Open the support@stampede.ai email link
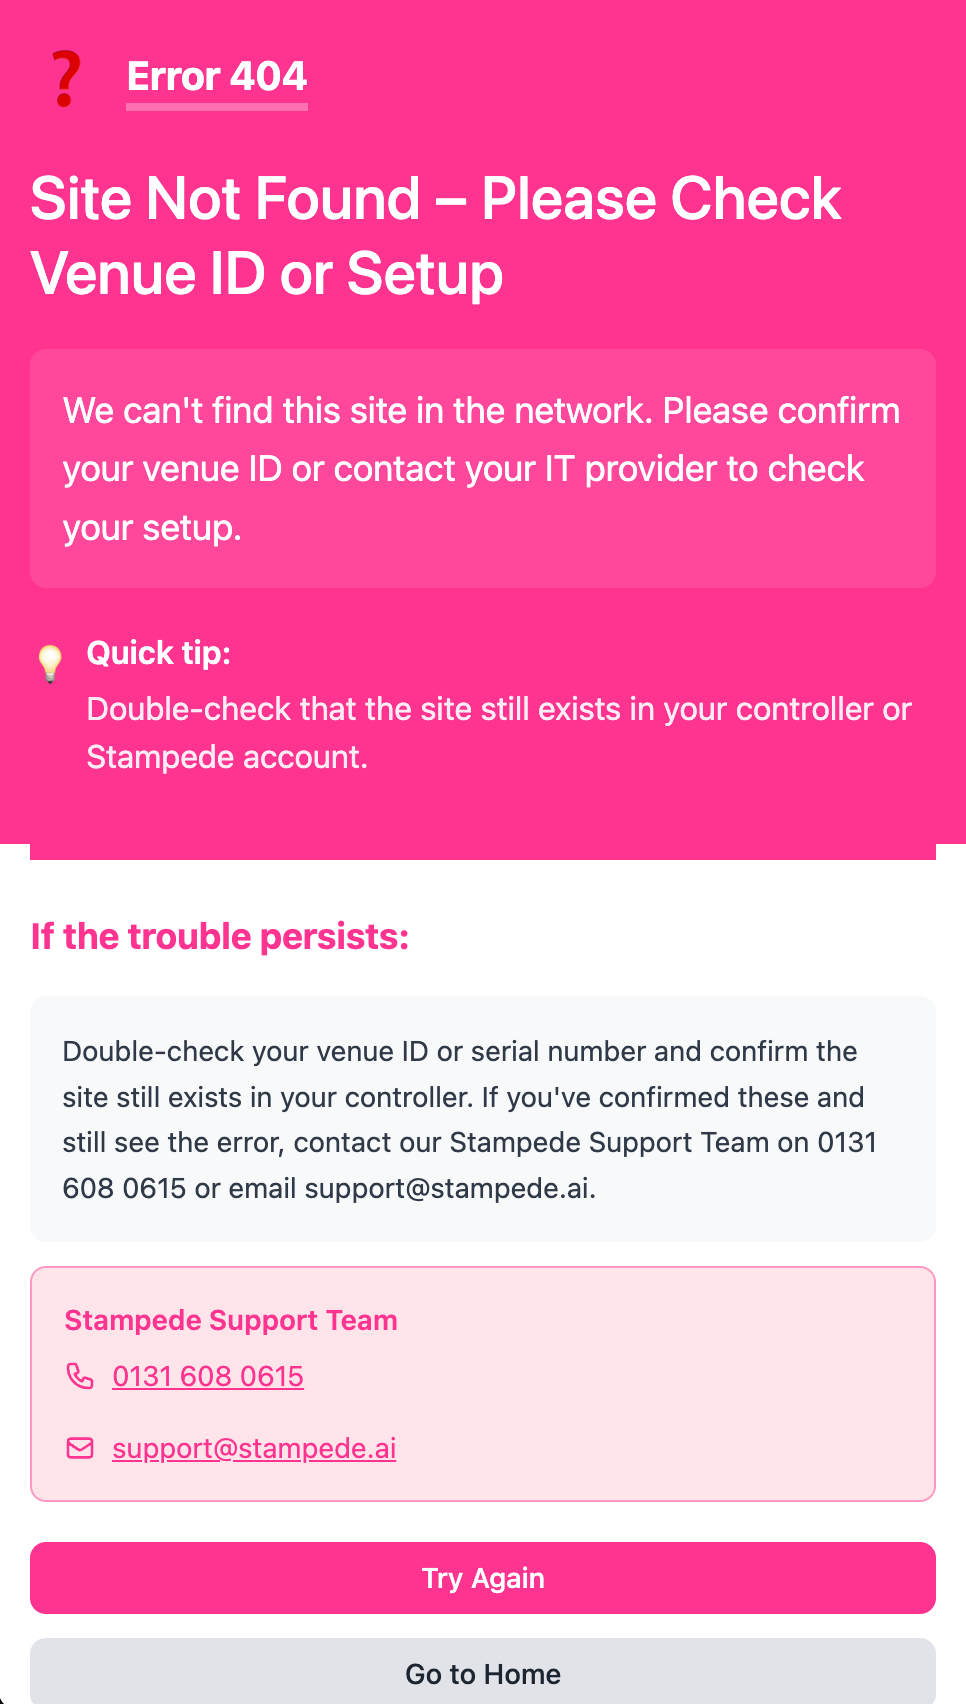Viewport: 966px width, 1704px height. [254, 1448]
